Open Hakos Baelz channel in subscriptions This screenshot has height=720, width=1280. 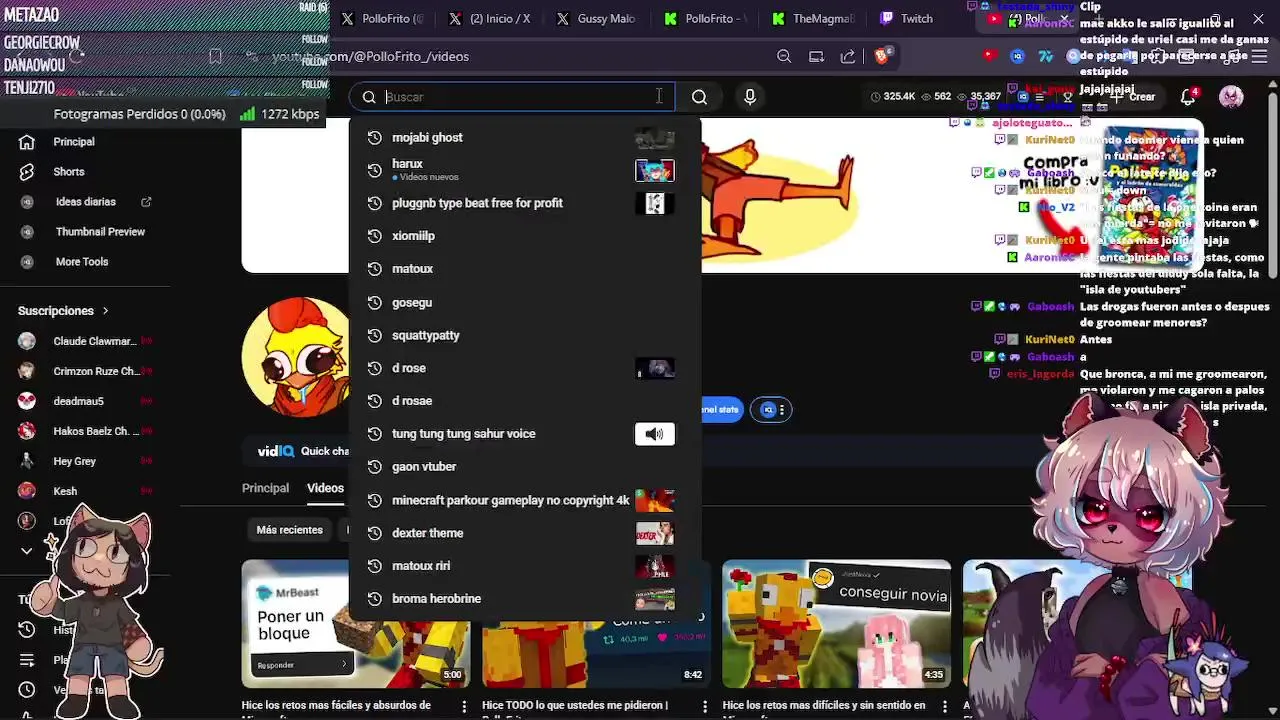(85, 431)
